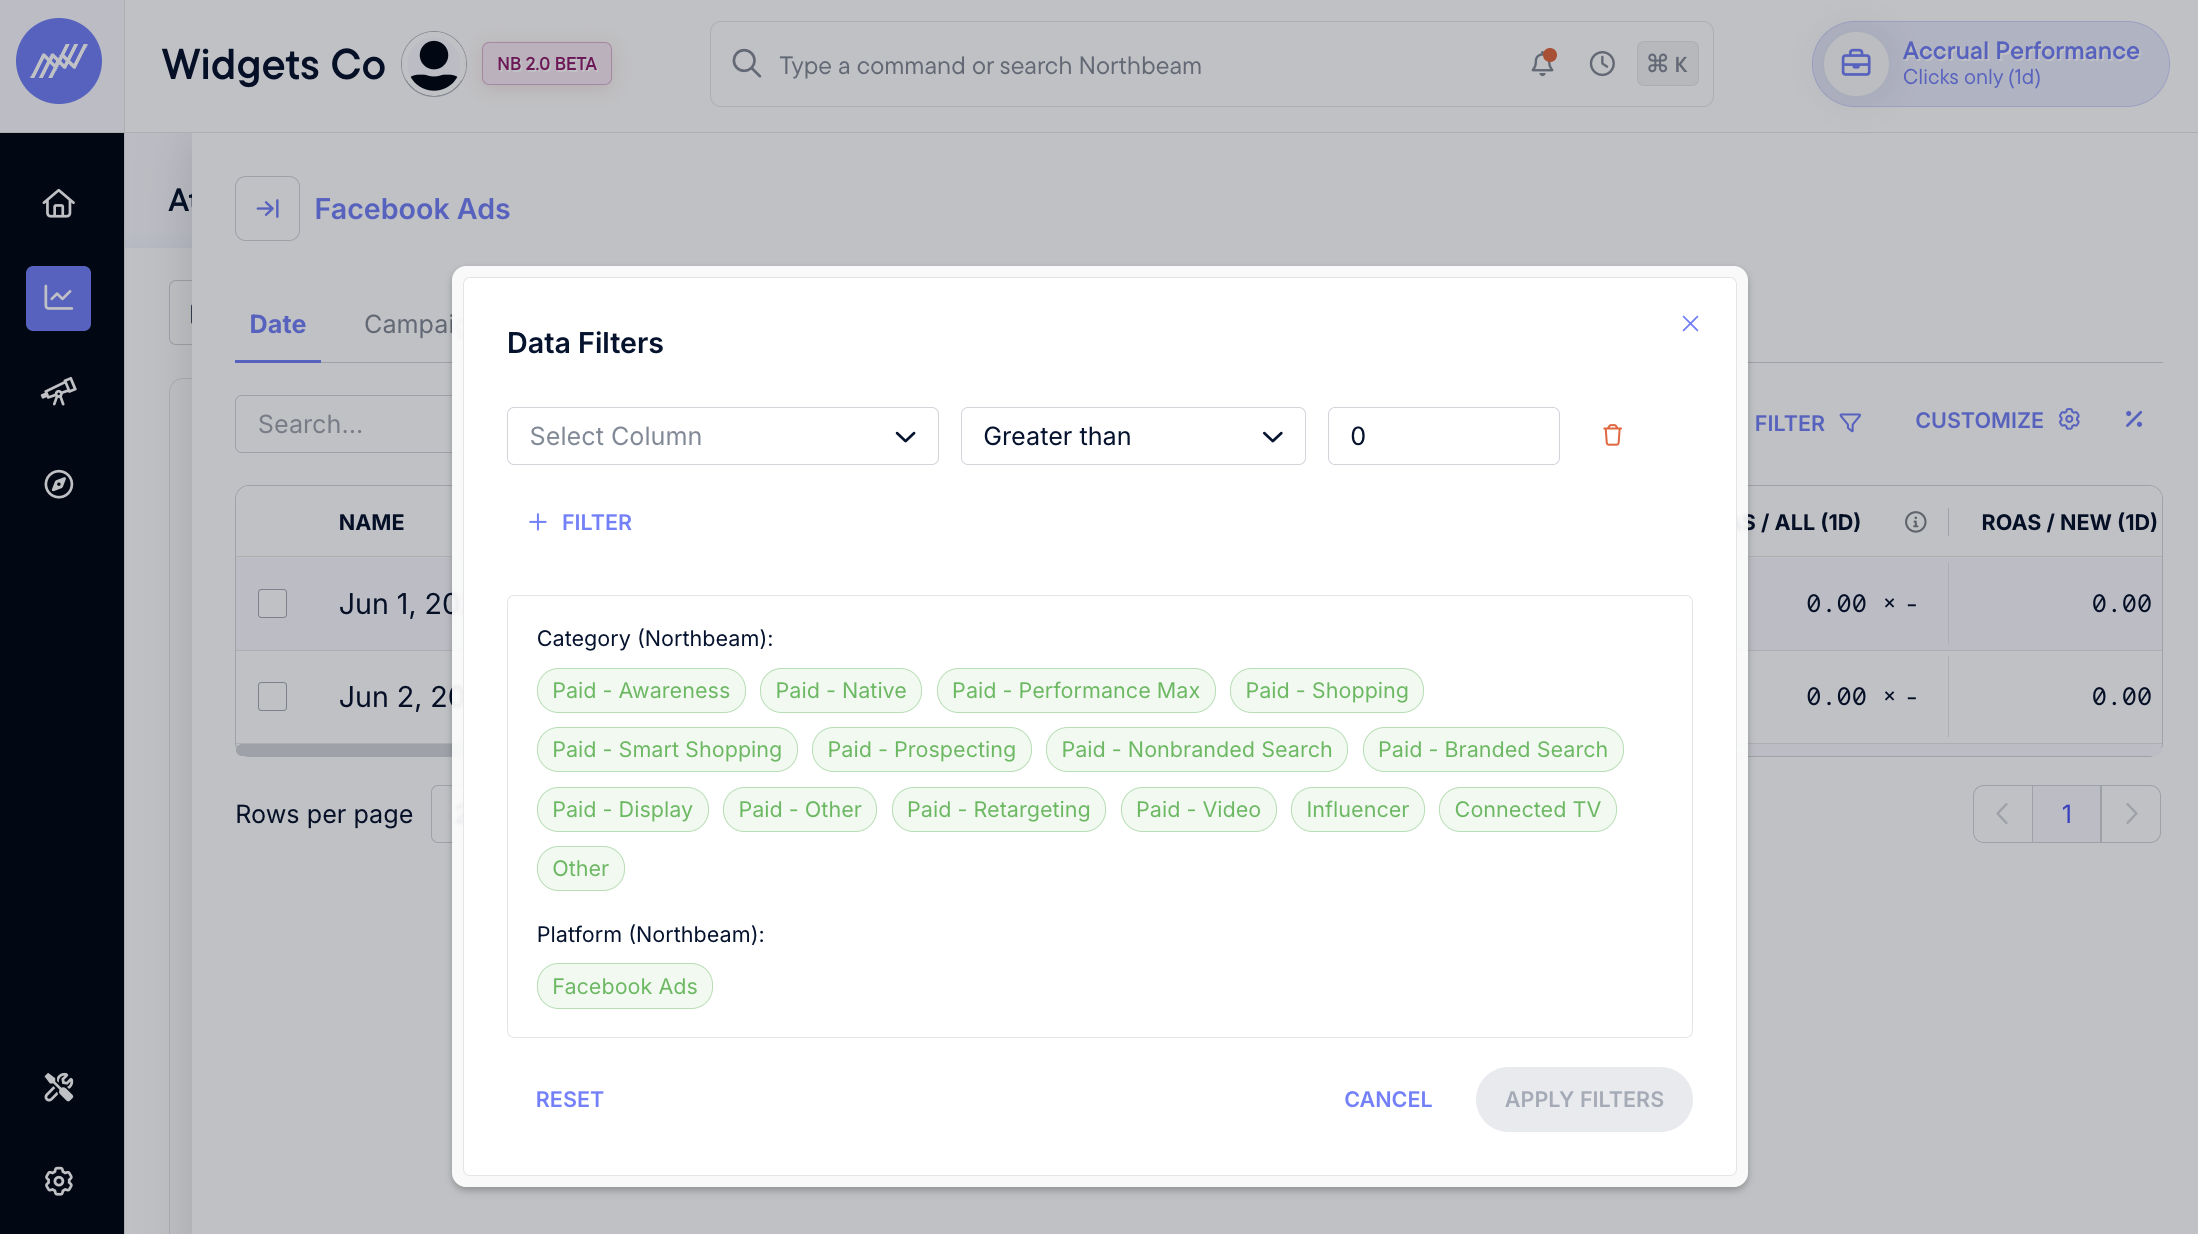Open the telescope sidebar icon
Viewport: 2198px width, 1234px height.
tap(58, 391)
